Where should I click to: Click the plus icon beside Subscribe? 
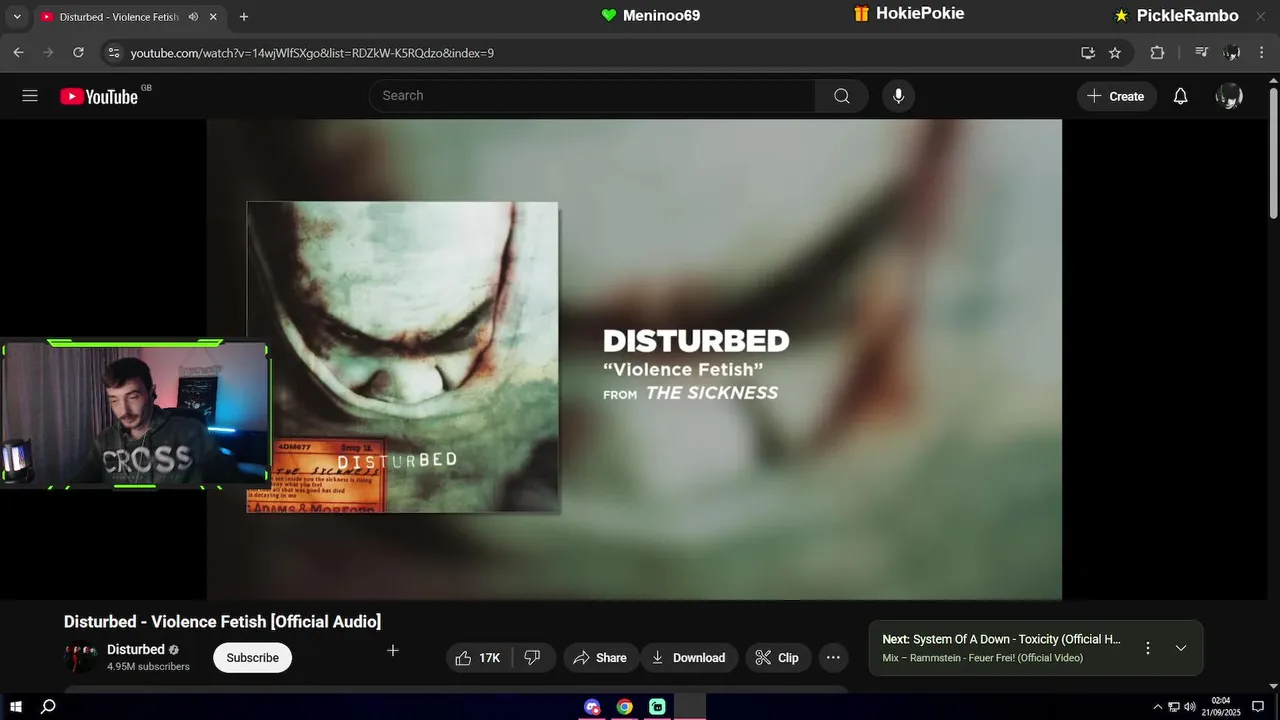[x=393, y=651]
